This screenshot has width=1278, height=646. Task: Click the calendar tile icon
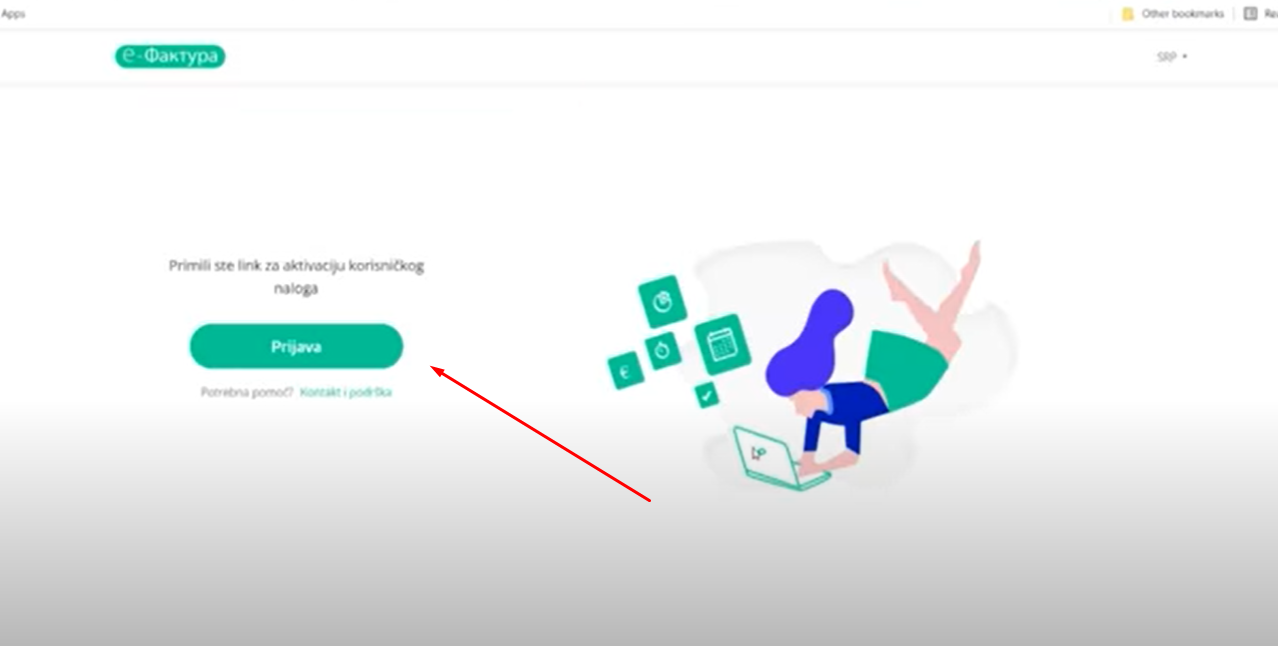(722, 345)
